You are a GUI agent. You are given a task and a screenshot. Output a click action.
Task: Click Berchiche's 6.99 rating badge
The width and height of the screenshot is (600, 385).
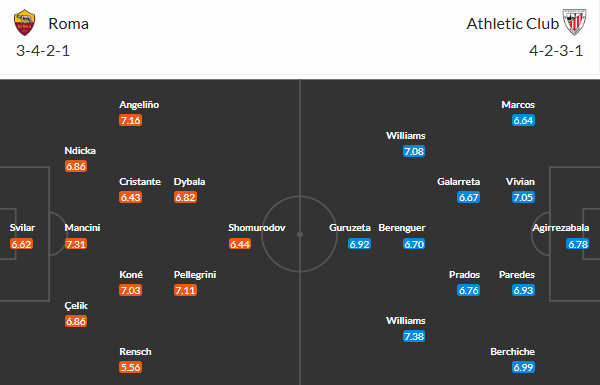point(523,367)
